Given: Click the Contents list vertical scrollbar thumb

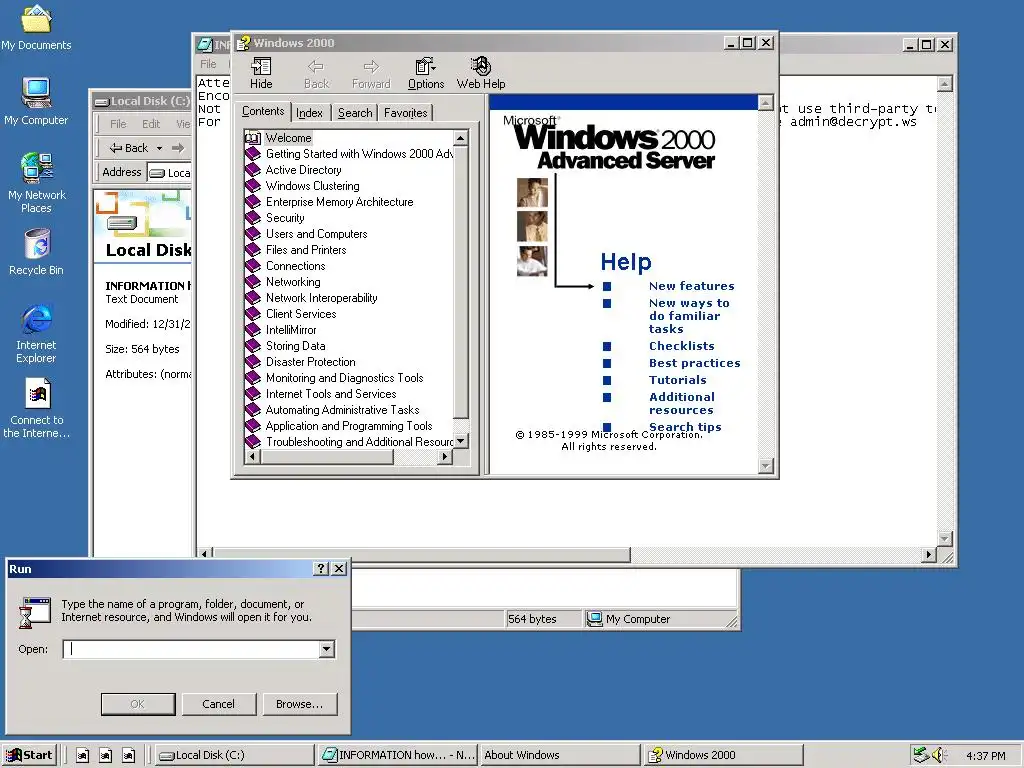Looking at the screenshot, I should tap(460, 282).
